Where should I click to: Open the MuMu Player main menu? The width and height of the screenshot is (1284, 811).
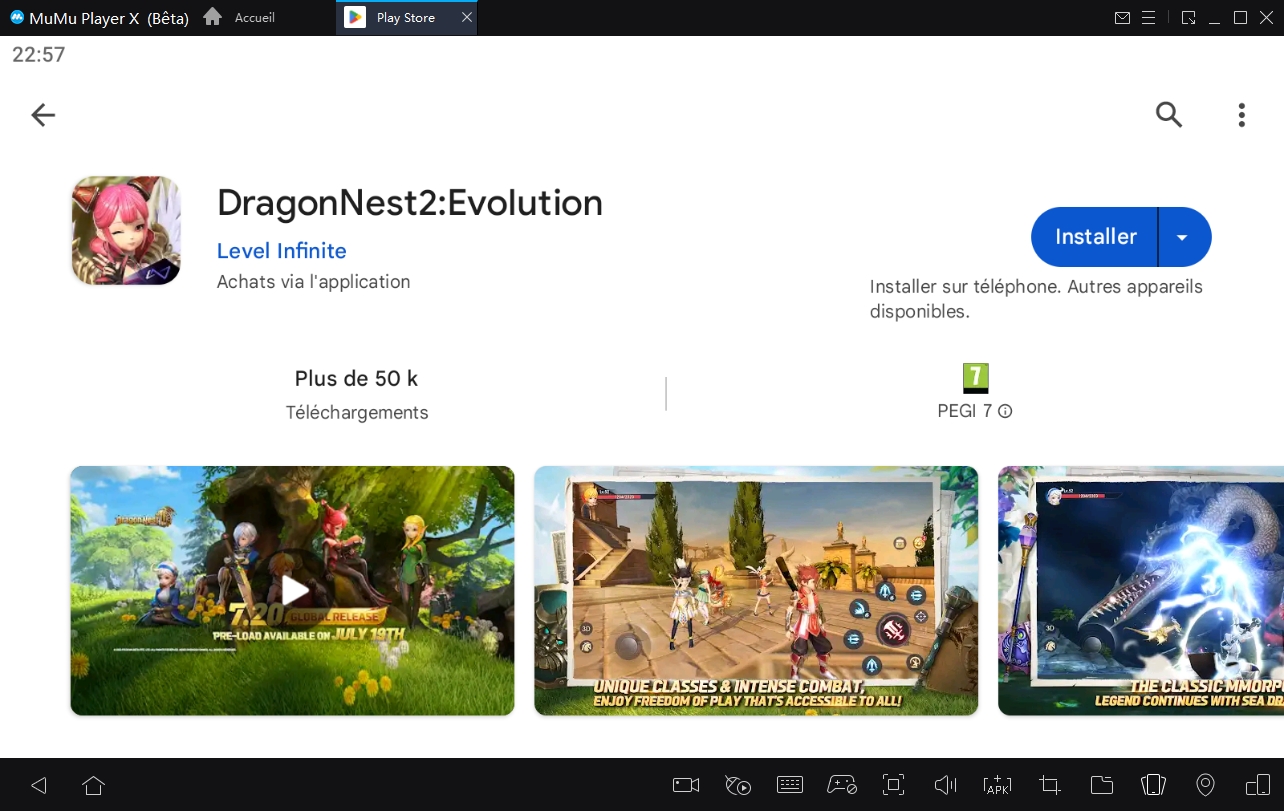pos(1148,17)
